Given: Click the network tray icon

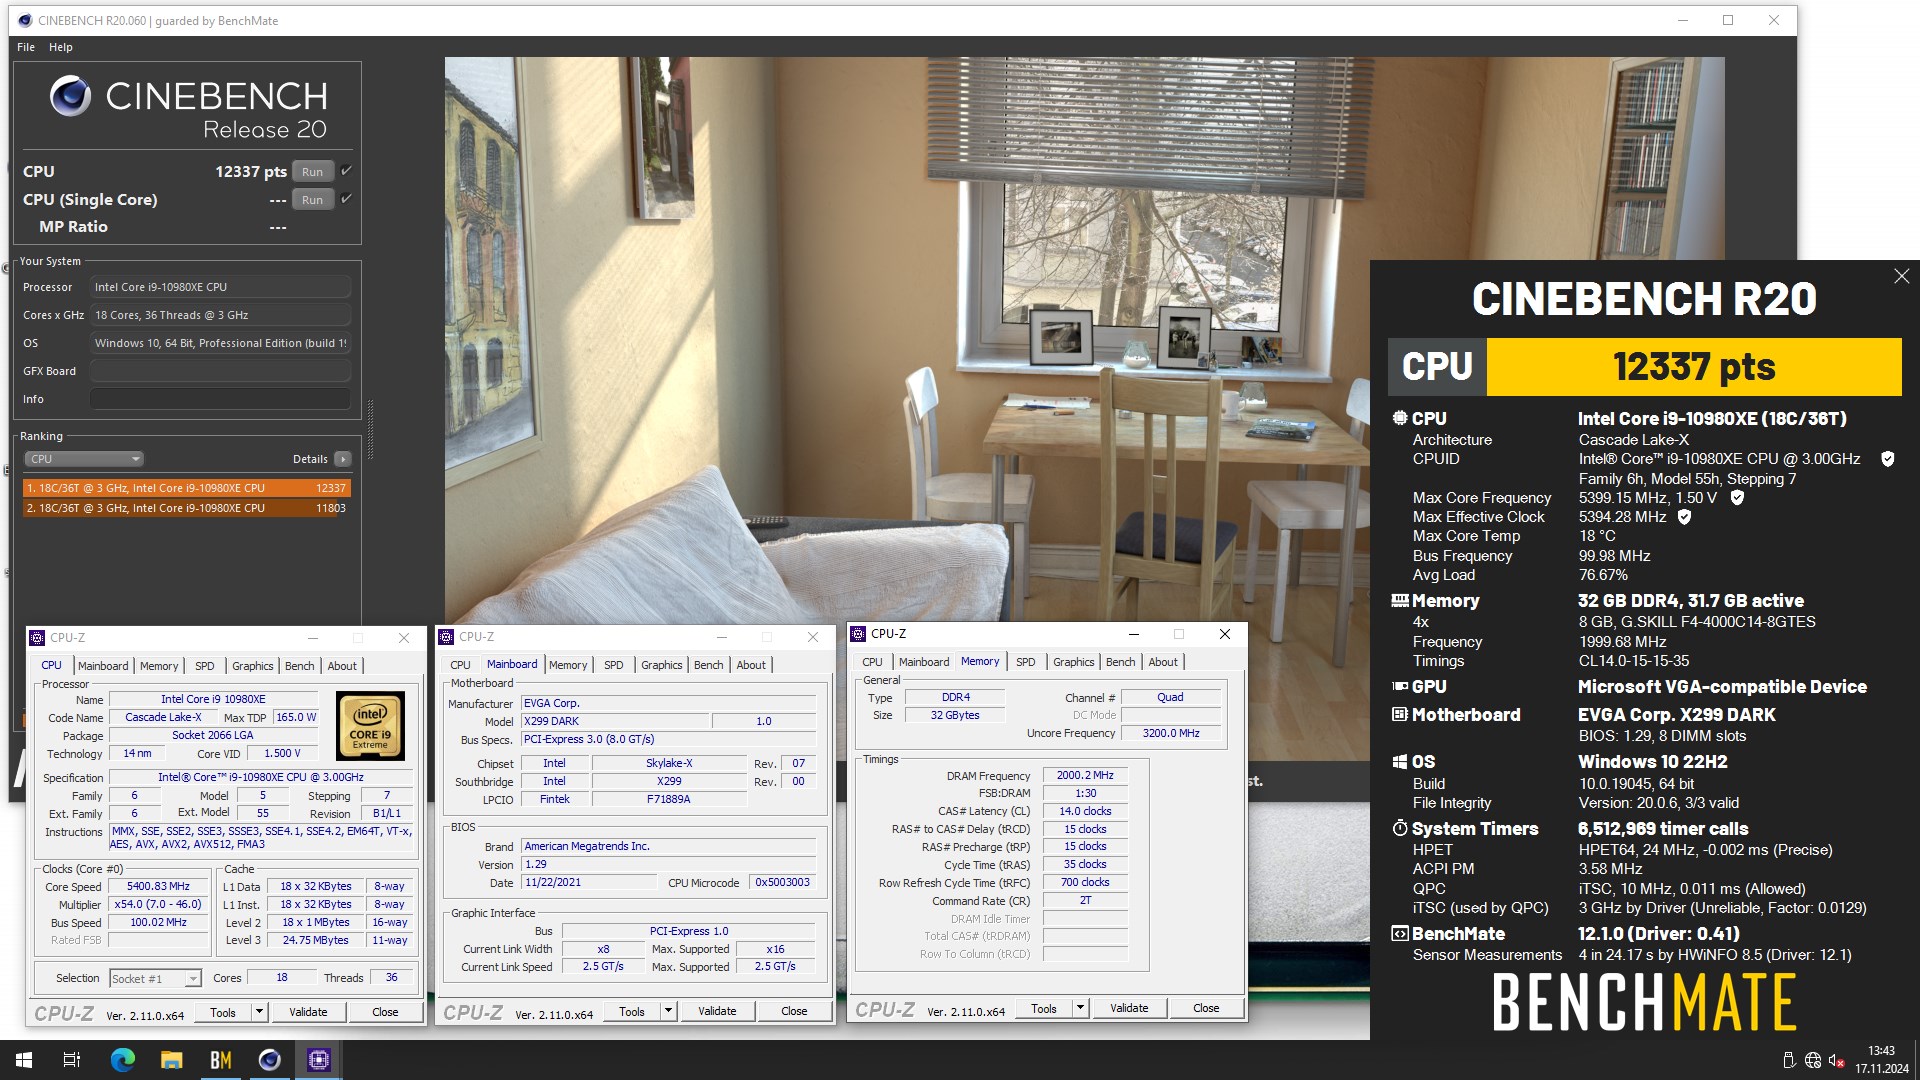Looking at the screenshot, I should click(x=1813, y=1060).
